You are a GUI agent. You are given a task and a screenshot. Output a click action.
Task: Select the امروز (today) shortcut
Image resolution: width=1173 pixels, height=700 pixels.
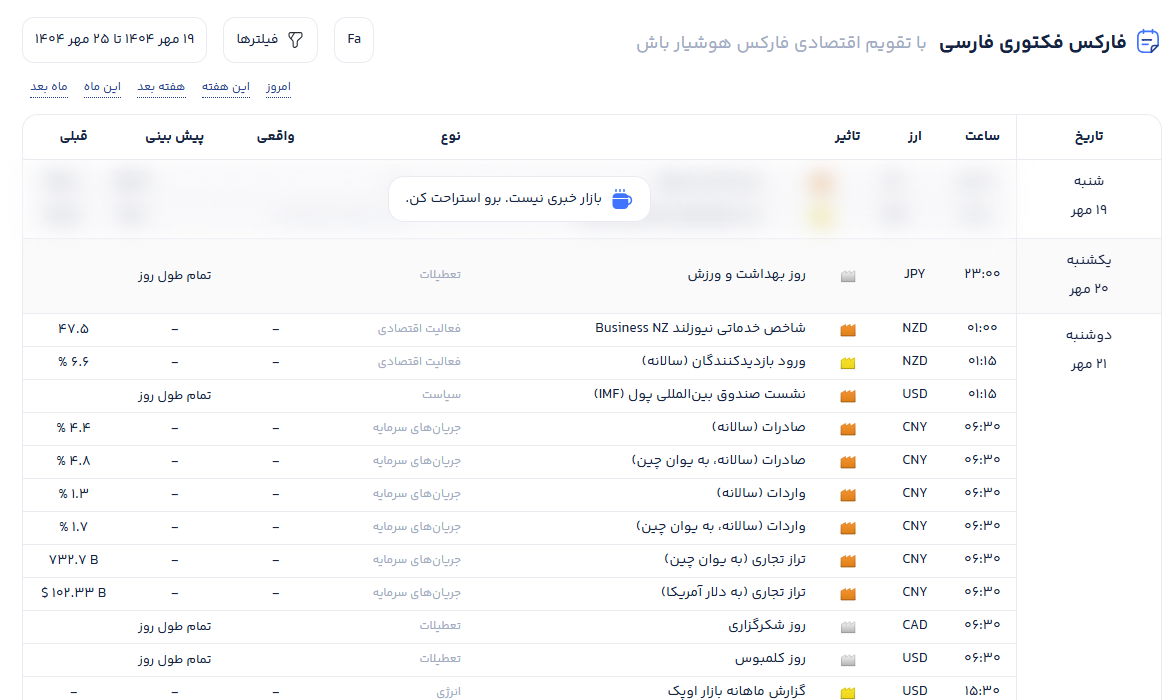(278, 87)
